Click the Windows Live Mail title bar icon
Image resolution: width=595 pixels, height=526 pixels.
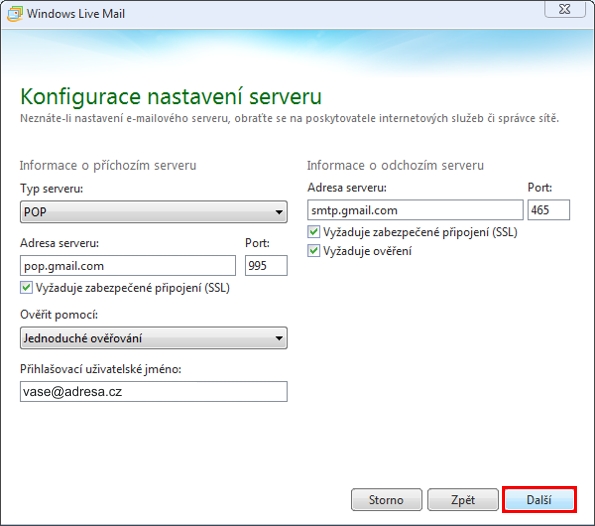tap(15, 14)
